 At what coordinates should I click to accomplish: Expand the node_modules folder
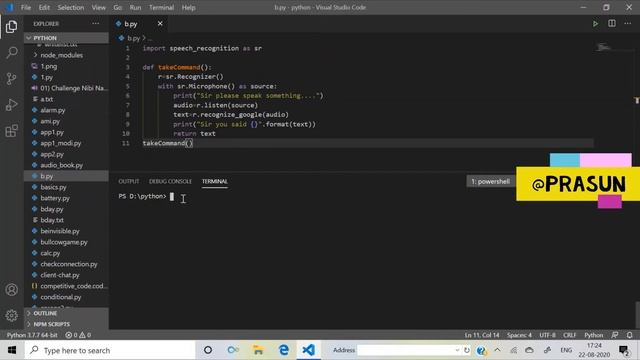[67, 55]
